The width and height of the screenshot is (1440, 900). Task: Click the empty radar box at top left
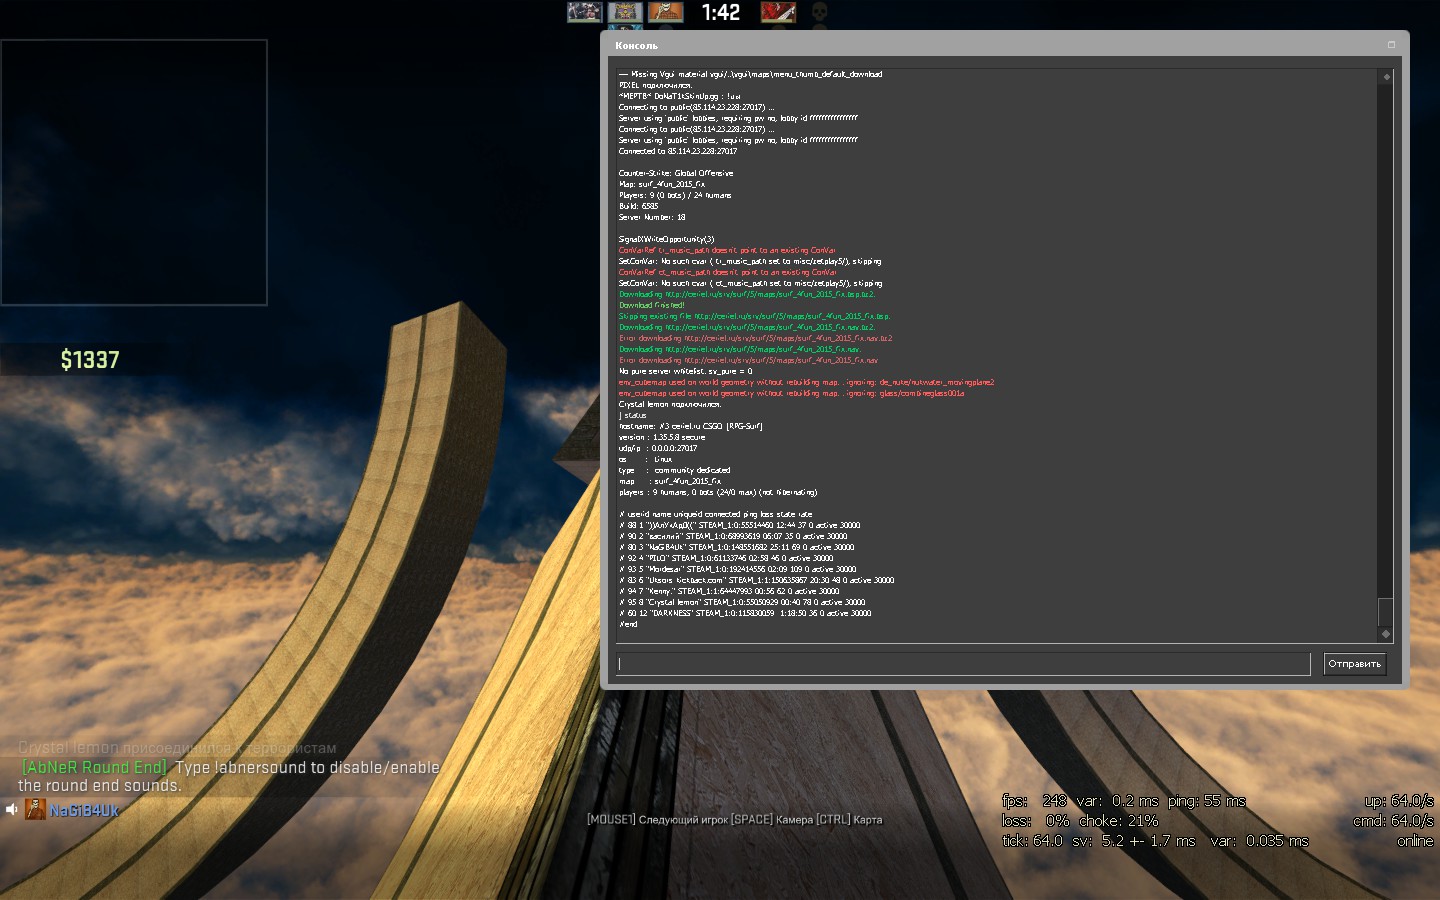tap(134, 172)
